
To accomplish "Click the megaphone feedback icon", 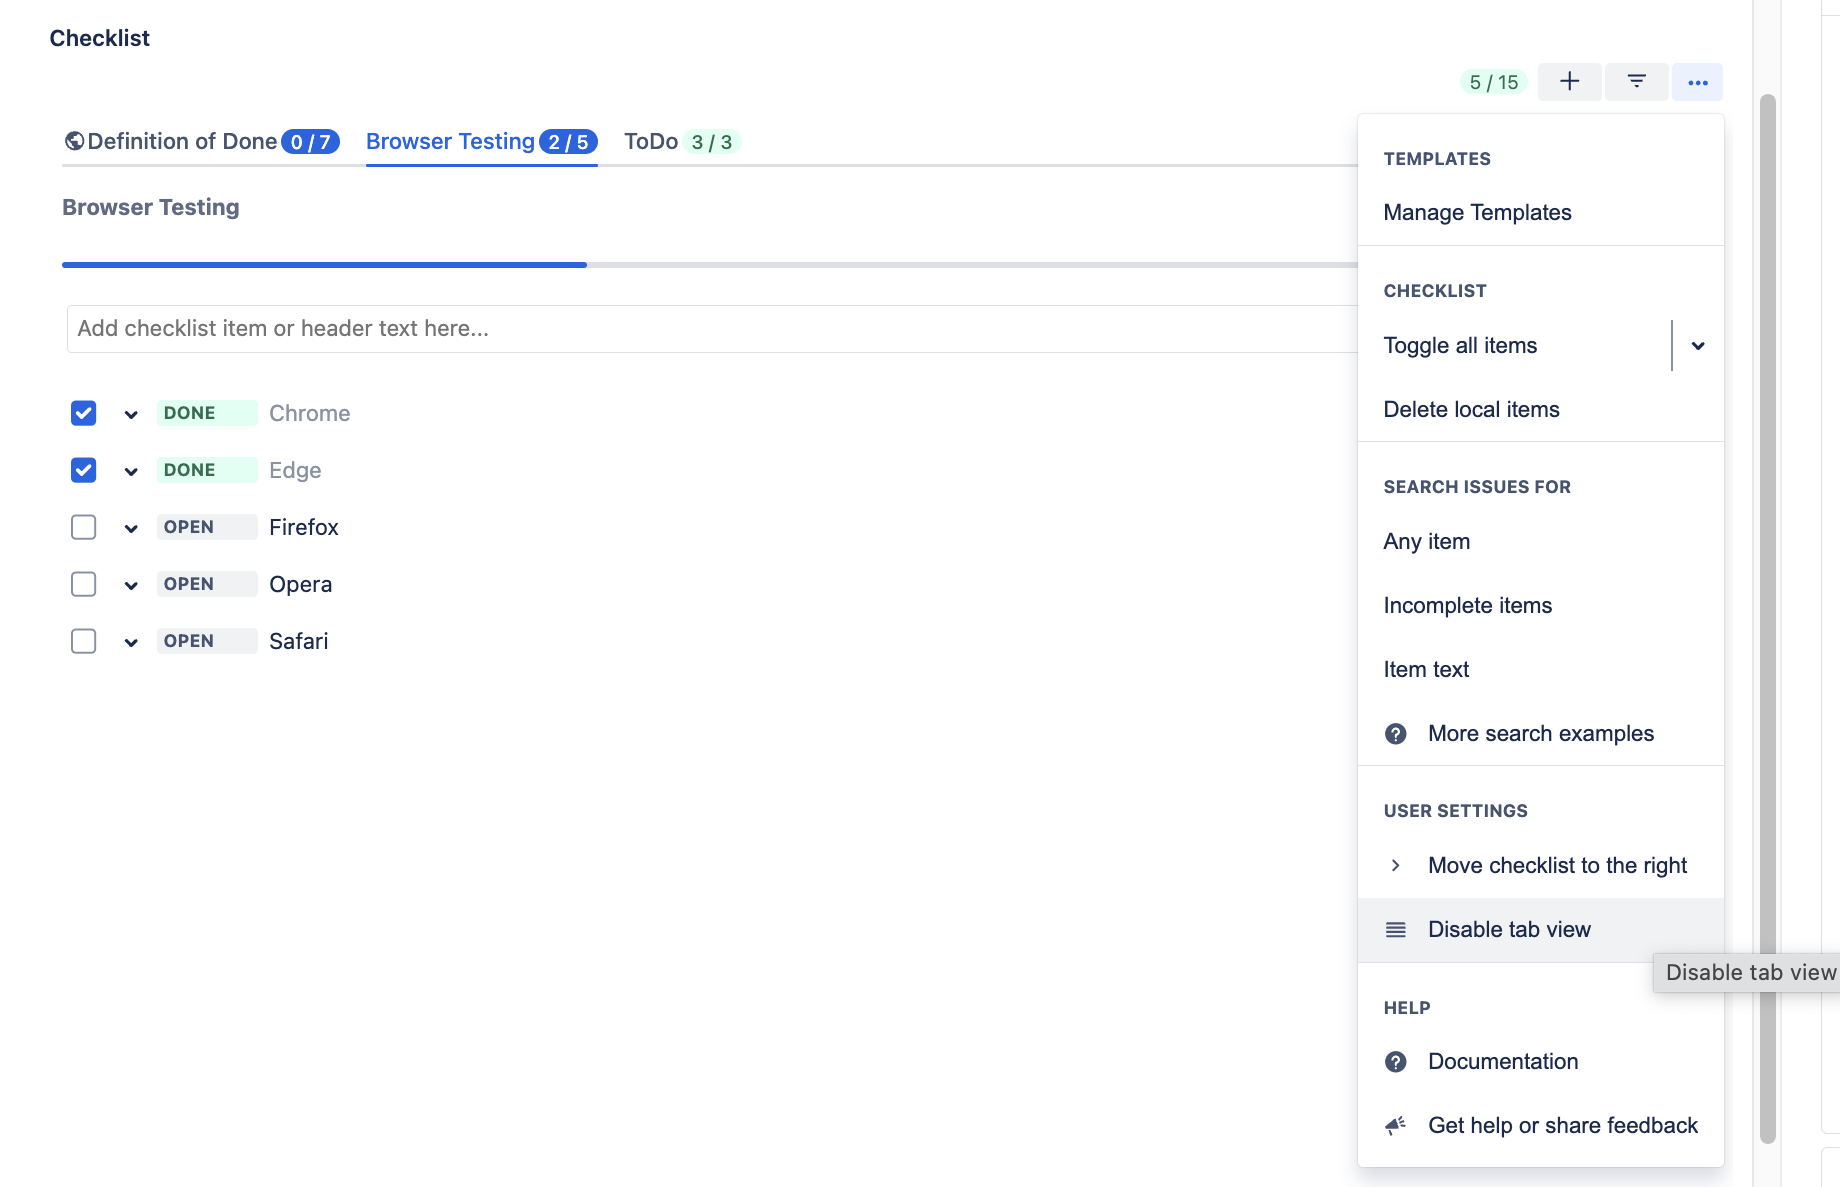I will click(x=1395, y=1126).
